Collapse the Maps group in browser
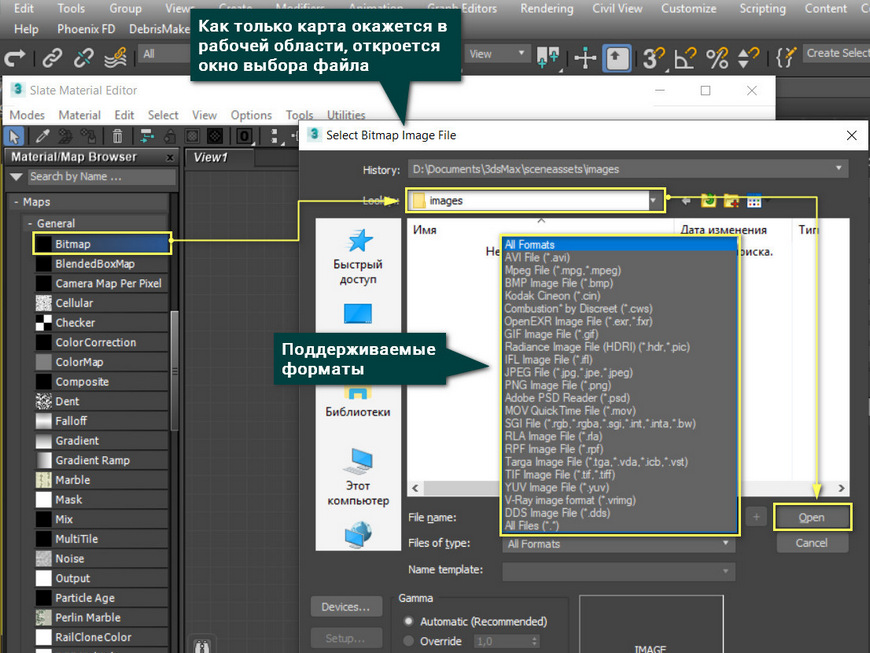870x653 pixels. [16, 202]
